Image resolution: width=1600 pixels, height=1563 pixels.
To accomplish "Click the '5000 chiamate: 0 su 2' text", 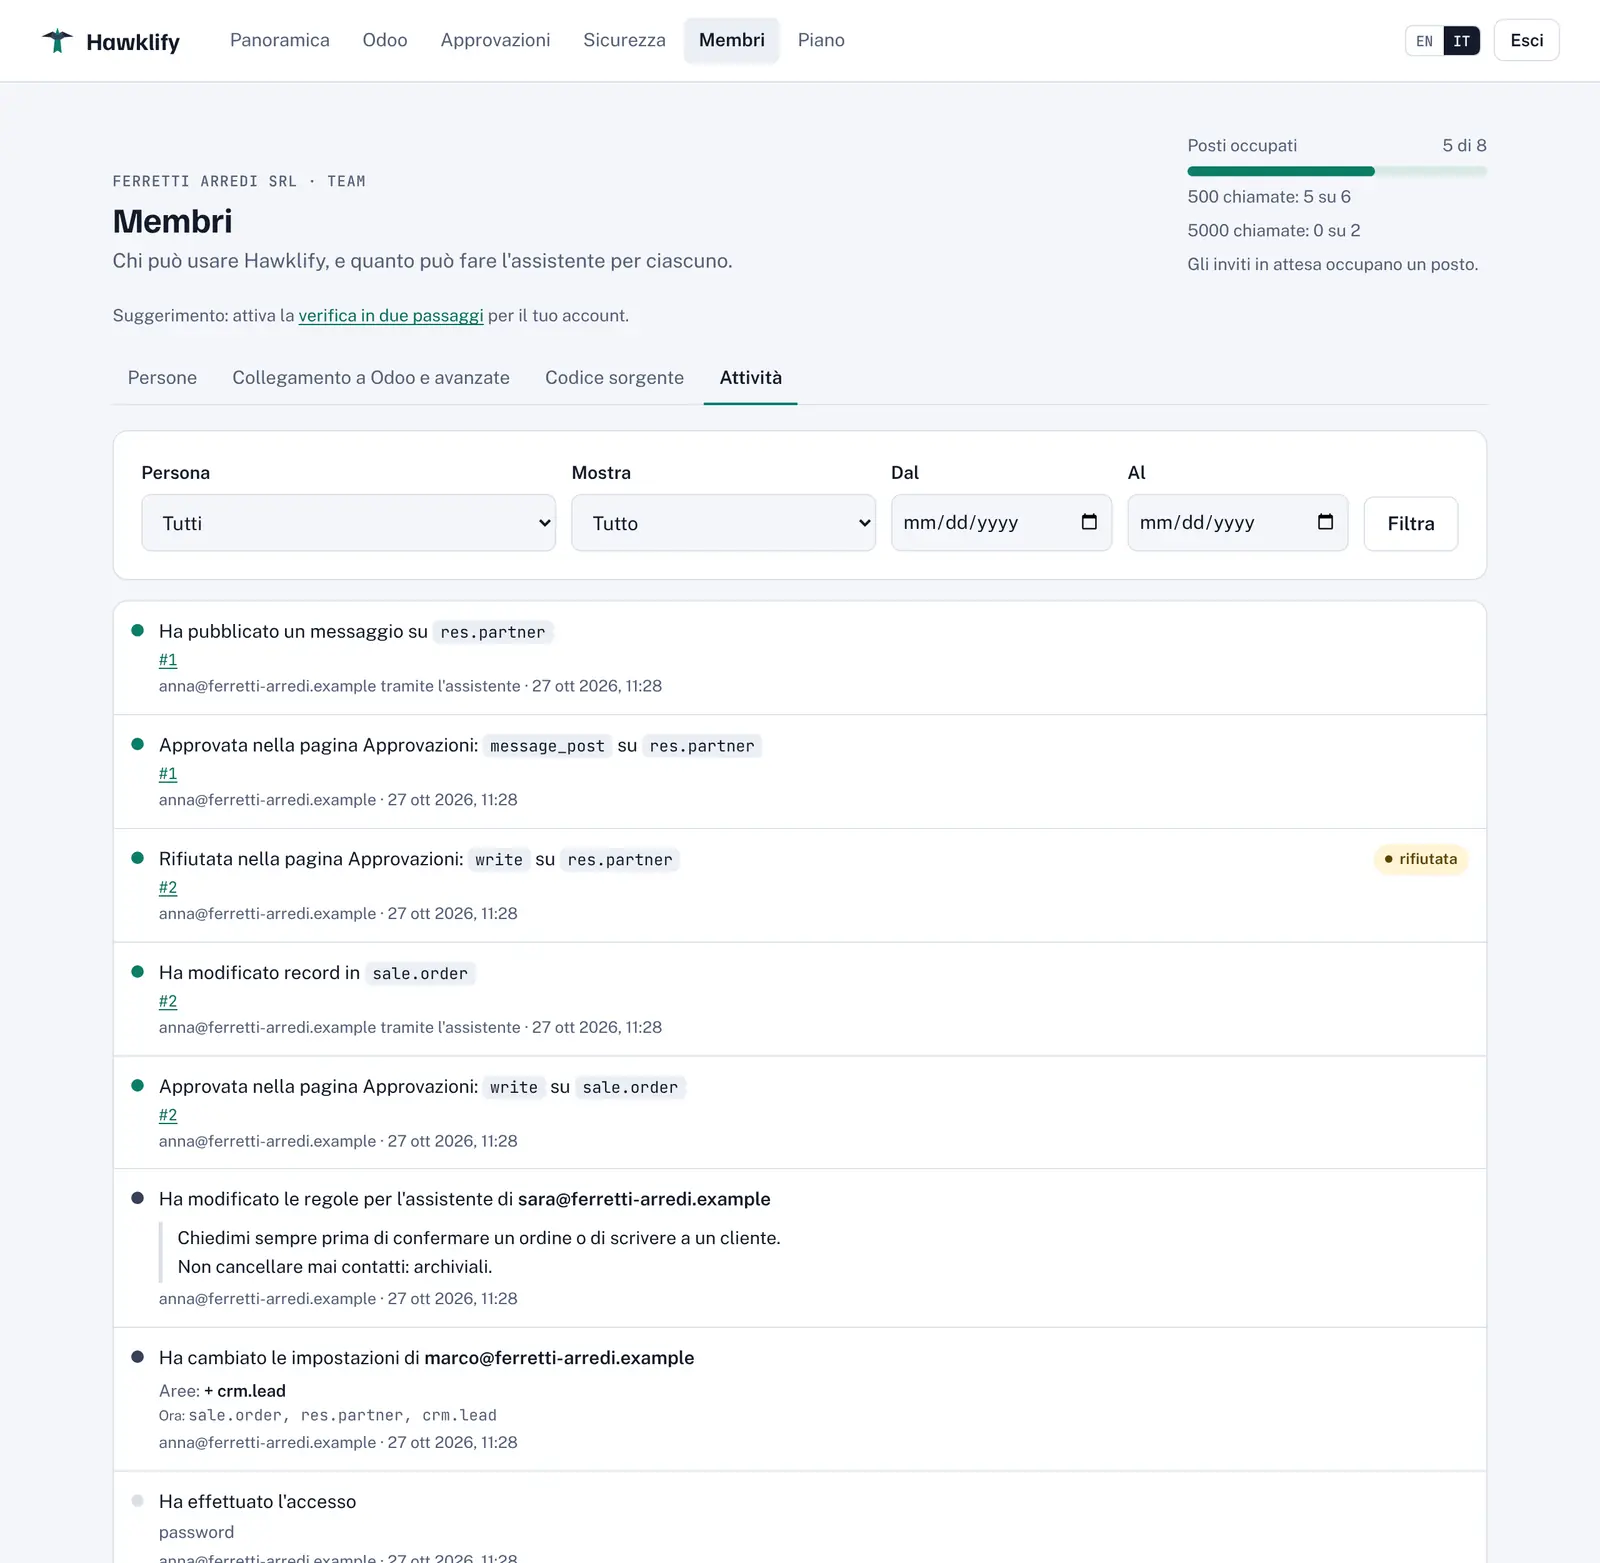I will click(1273, 231).
